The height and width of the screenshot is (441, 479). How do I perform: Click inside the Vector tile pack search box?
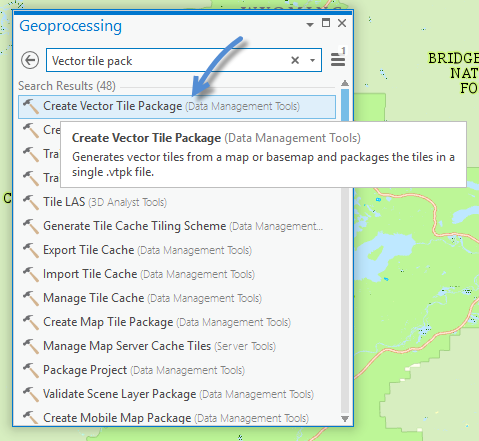[167, 60]
